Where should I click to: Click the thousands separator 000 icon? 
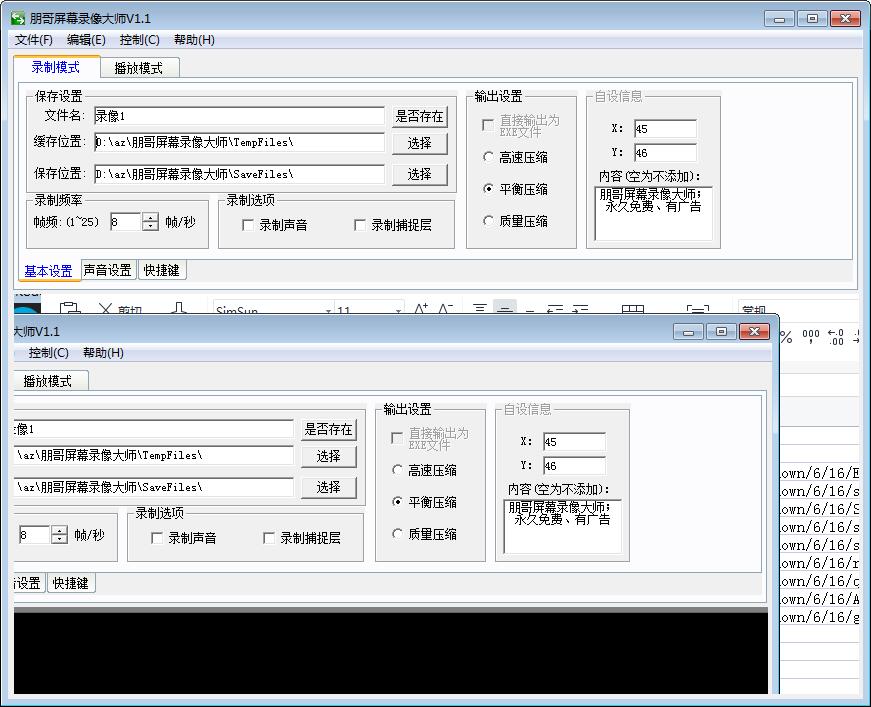[x=811, y=337]
